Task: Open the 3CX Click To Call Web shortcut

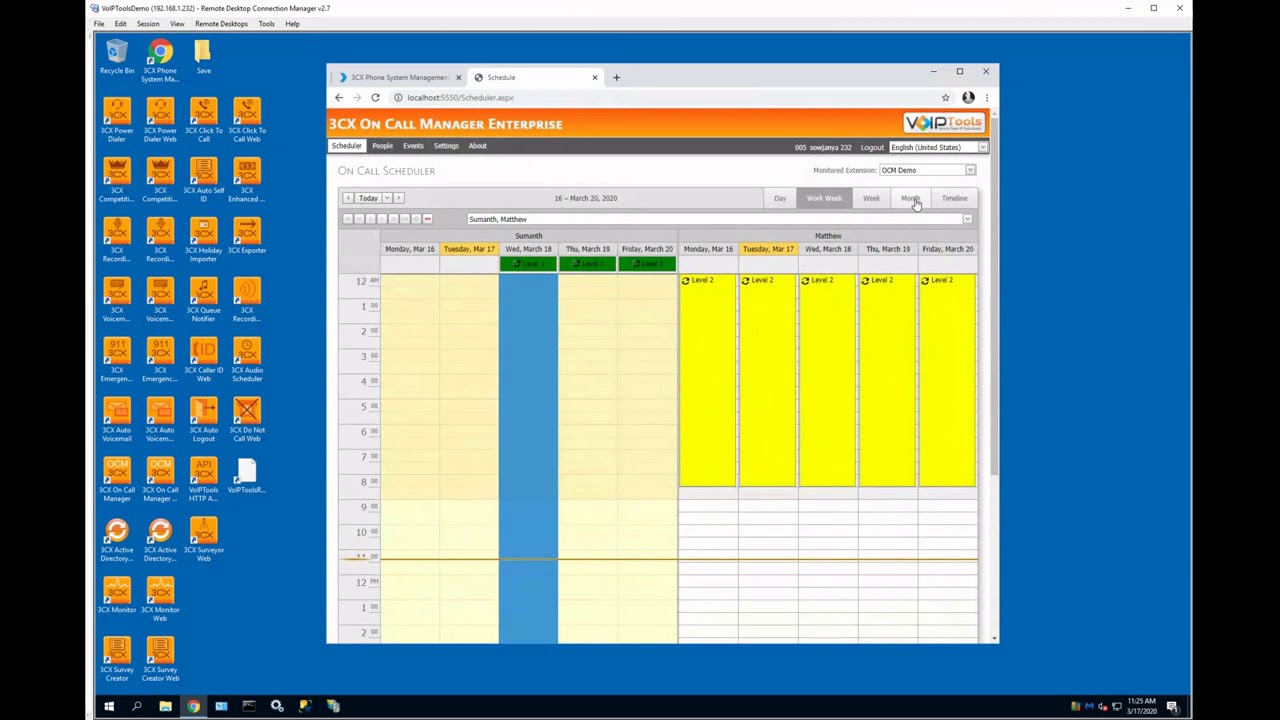Action: tap(247, 120)
